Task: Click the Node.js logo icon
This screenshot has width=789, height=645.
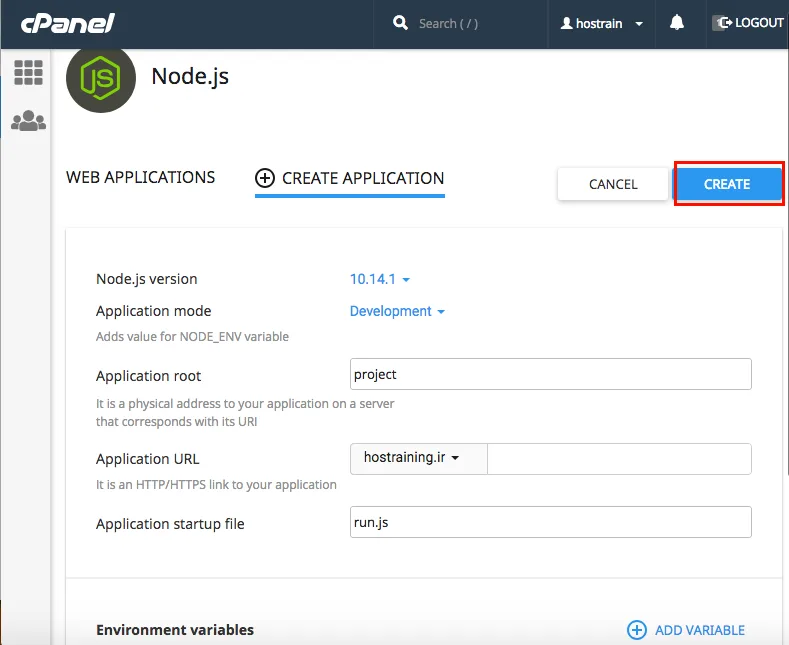Action: point(101,78)
